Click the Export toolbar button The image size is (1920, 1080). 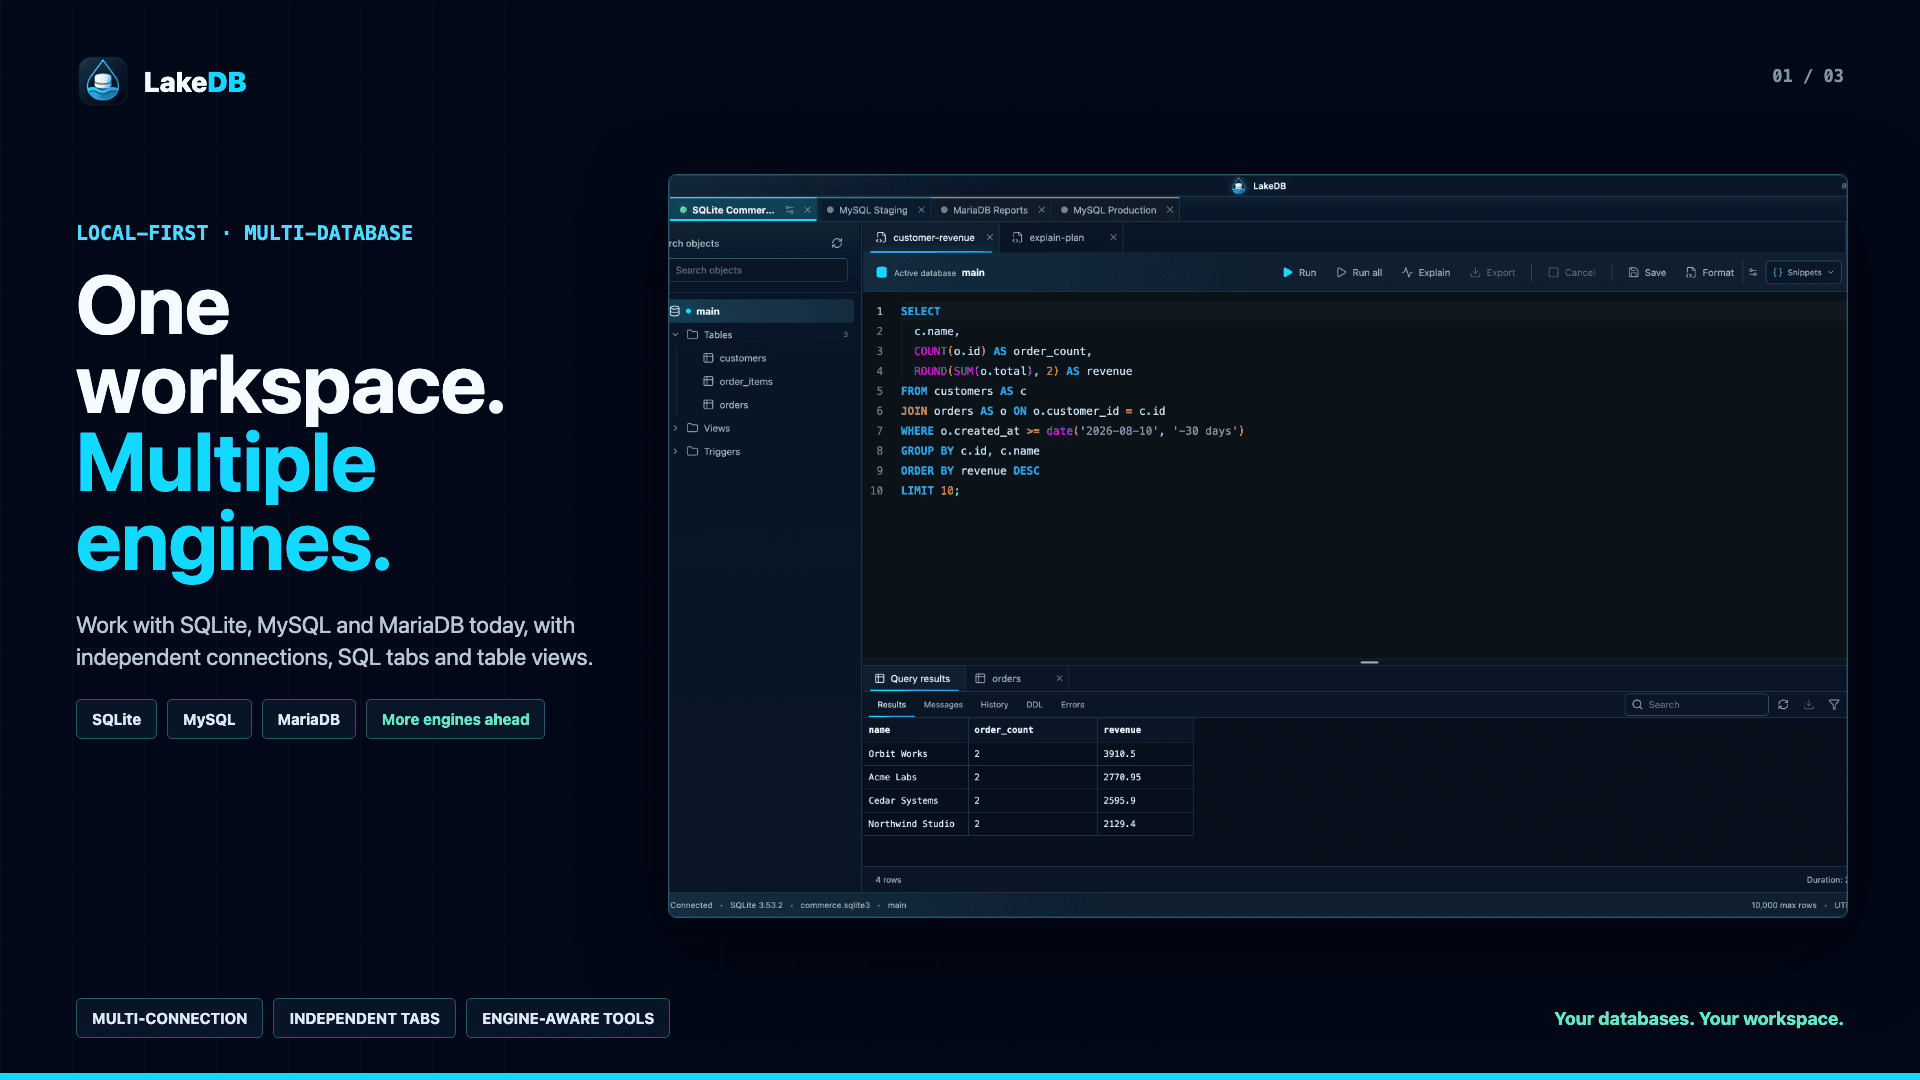[x=1492, y=273]
